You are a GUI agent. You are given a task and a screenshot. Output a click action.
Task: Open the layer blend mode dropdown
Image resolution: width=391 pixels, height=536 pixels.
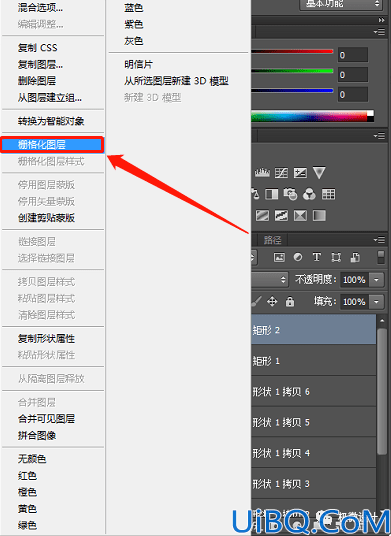269,280
